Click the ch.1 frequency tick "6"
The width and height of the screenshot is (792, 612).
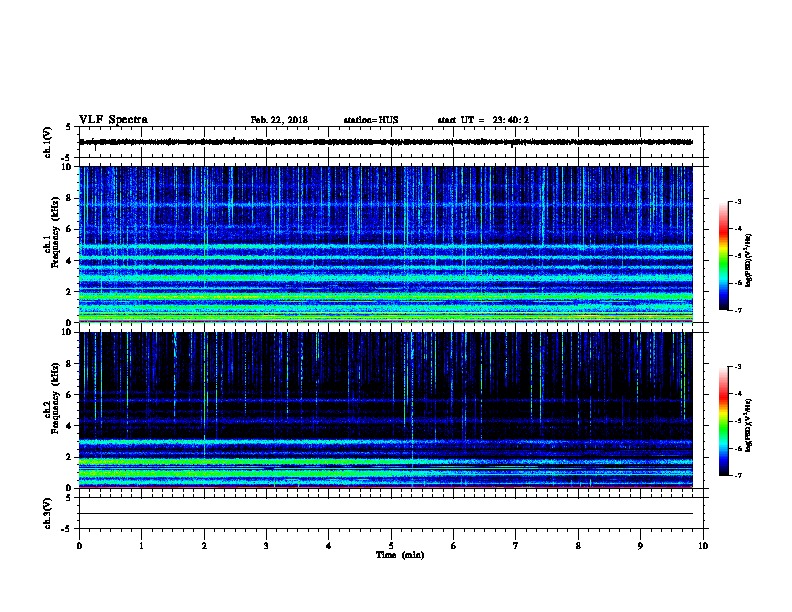pyautogui.click(x=69, y=229)
